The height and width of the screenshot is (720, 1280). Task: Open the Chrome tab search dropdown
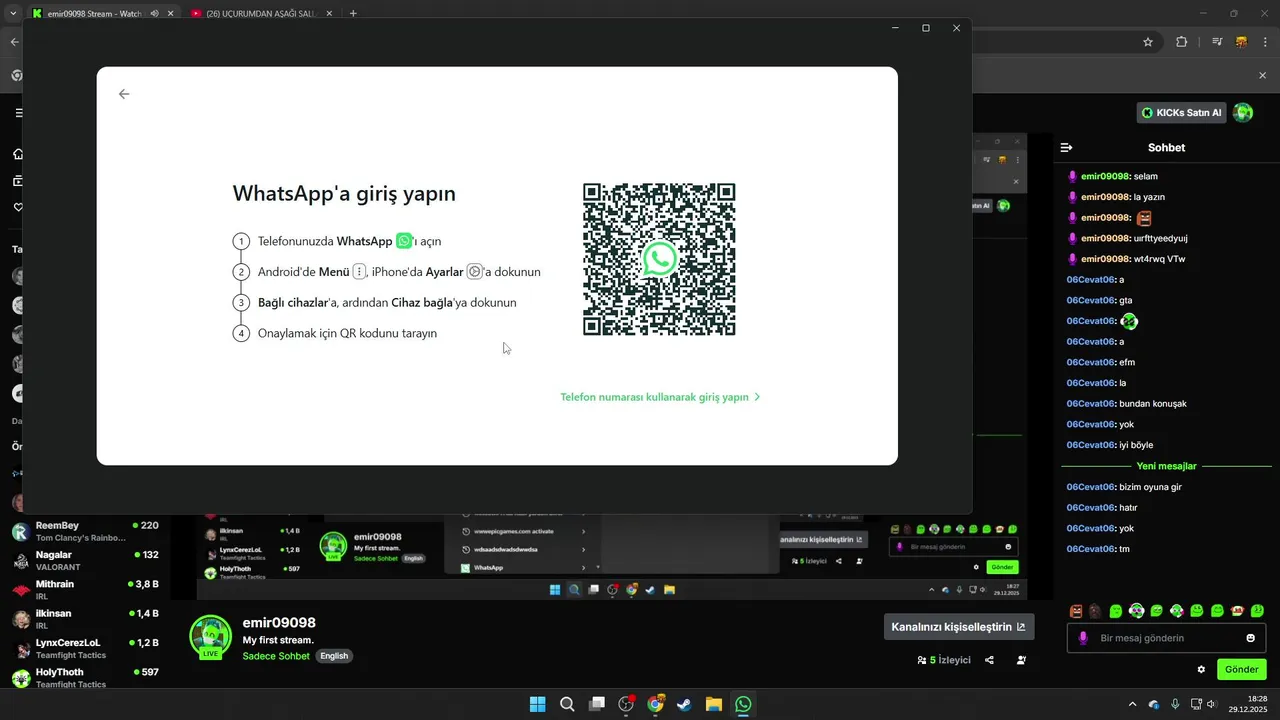tap(12, 14)
